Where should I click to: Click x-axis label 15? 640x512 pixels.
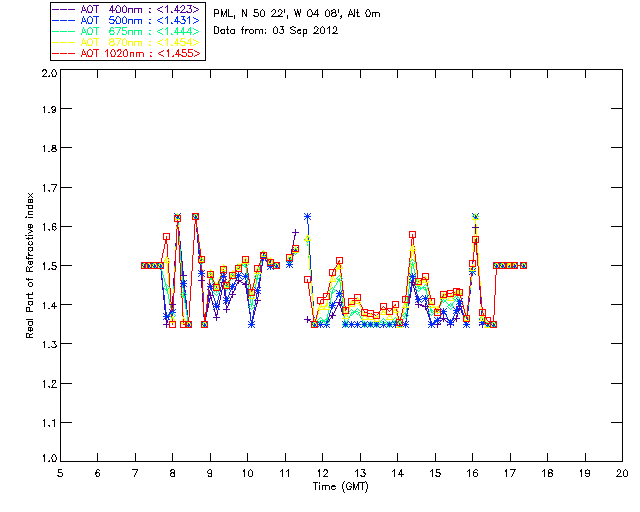(435, 473)
